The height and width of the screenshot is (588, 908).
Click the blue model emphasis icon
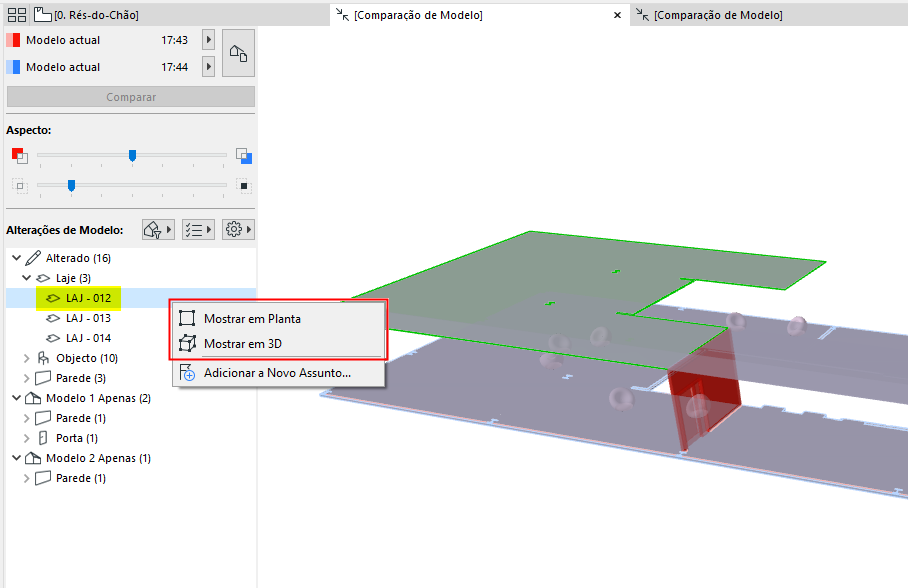pyautogui.click(x=244, y=155)
